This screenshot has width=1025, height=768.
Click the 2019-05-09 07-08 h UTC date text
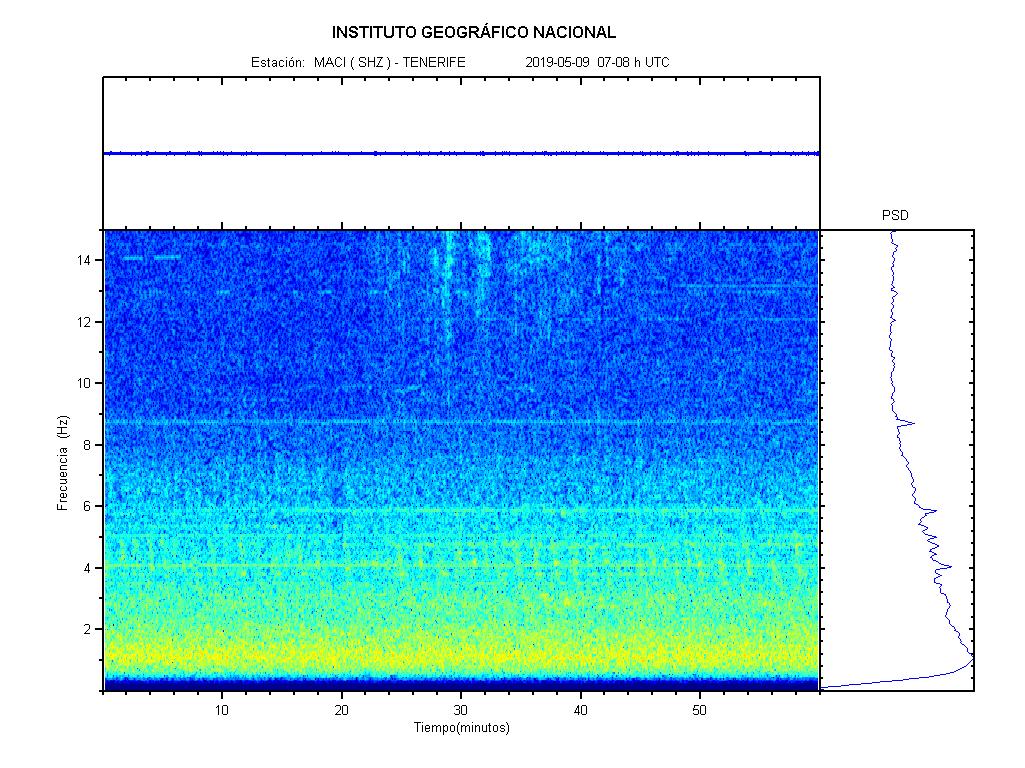597,62
